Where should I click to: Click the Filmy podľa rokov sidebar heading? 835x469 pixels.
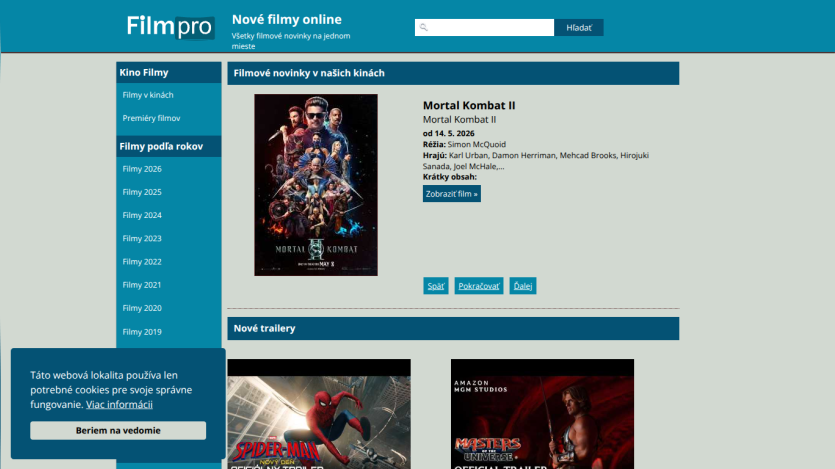click(169, 146)
